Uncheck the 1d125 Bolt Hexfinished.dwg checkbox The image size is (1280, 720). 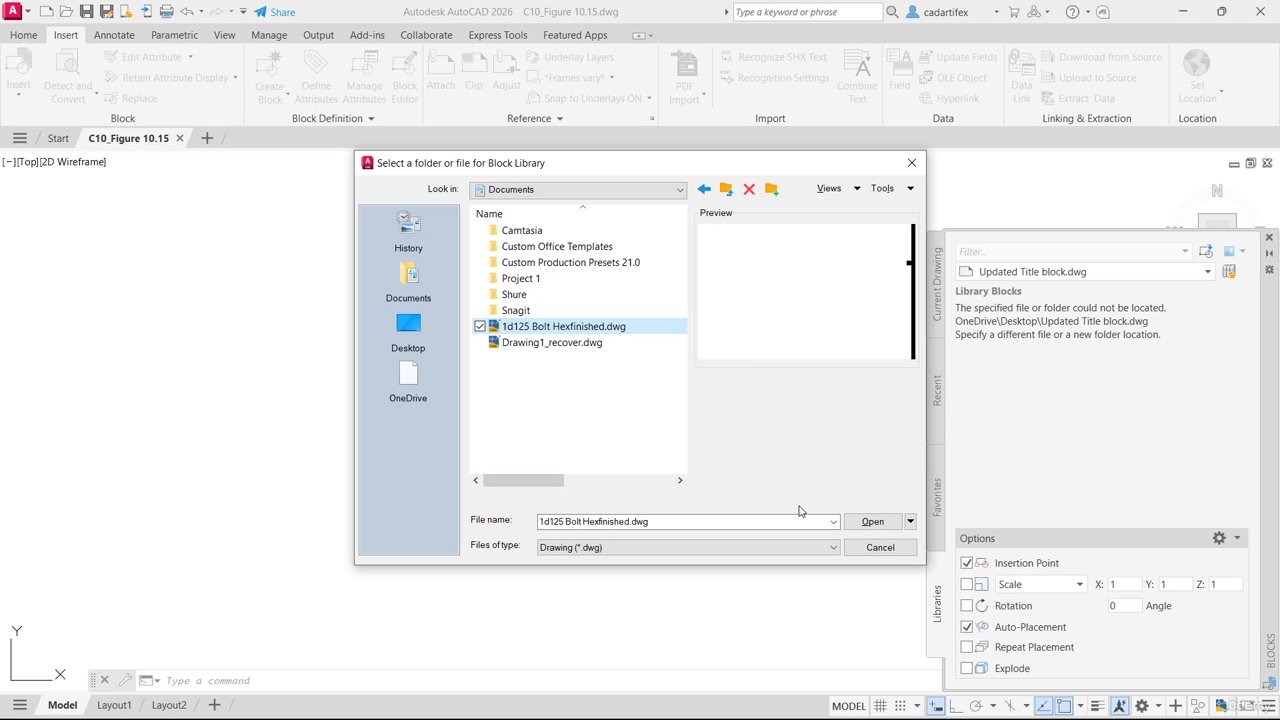coord(480,327)
